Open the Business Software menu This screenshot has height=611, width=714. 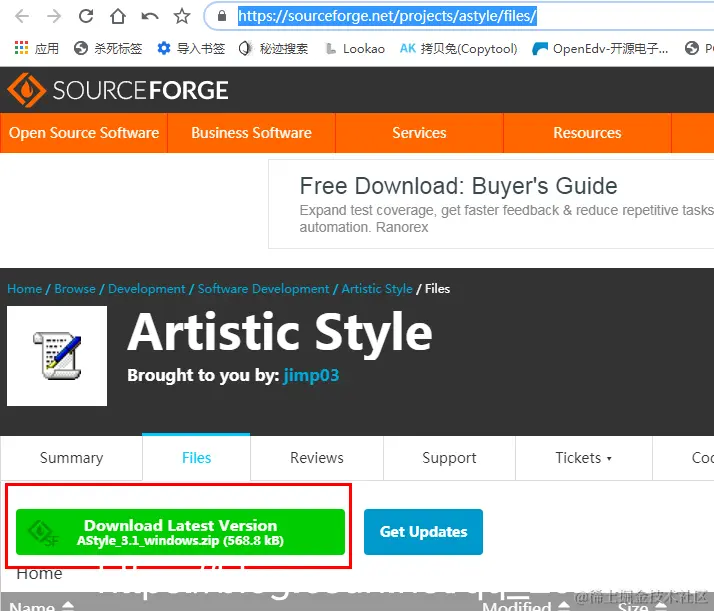click(251, 133)
